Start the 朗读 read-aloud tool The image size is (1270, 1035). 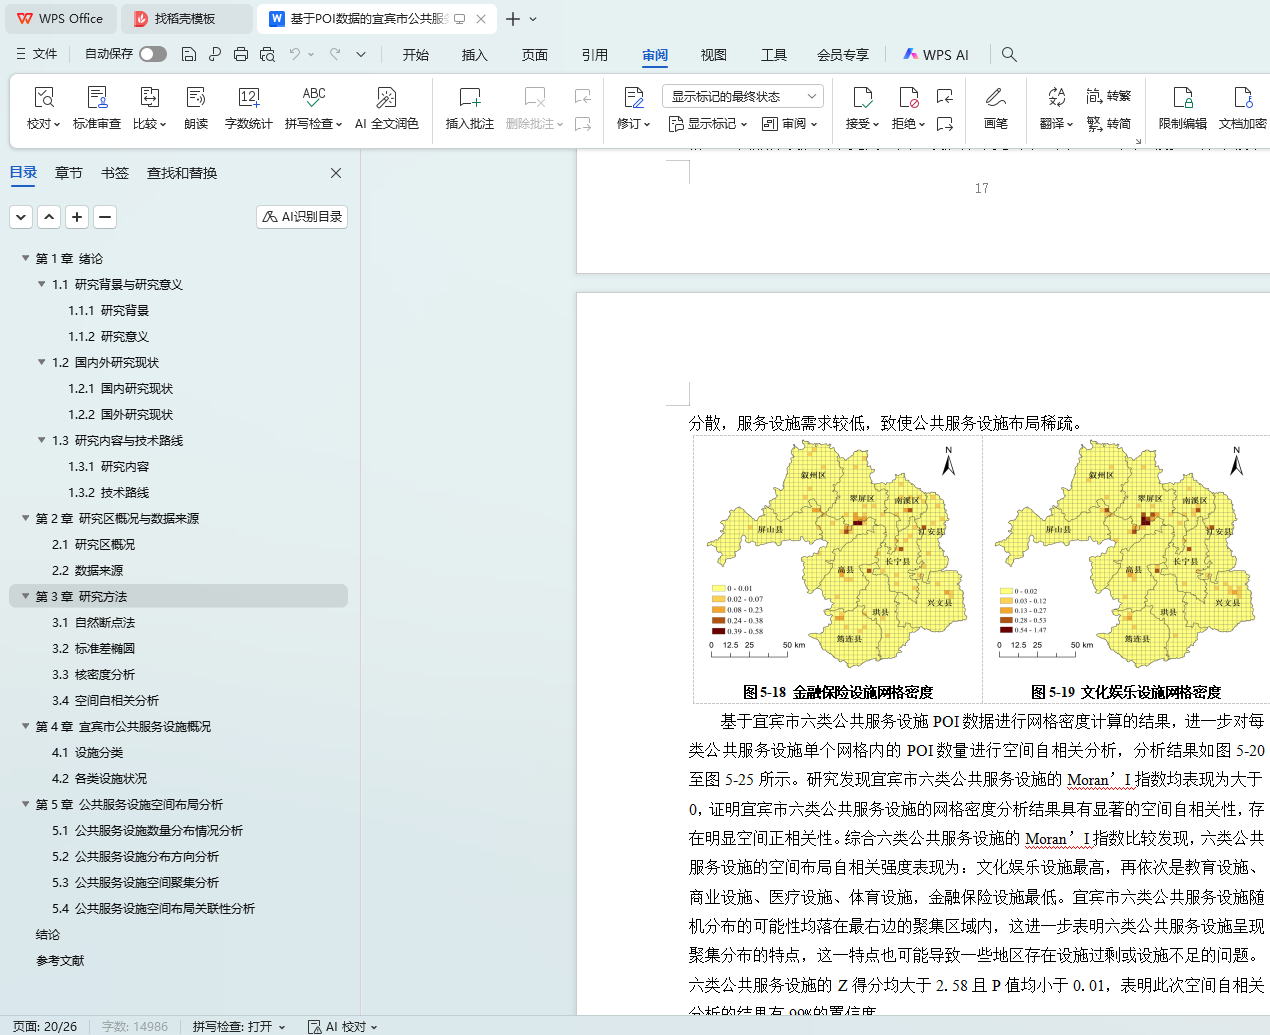196,108
